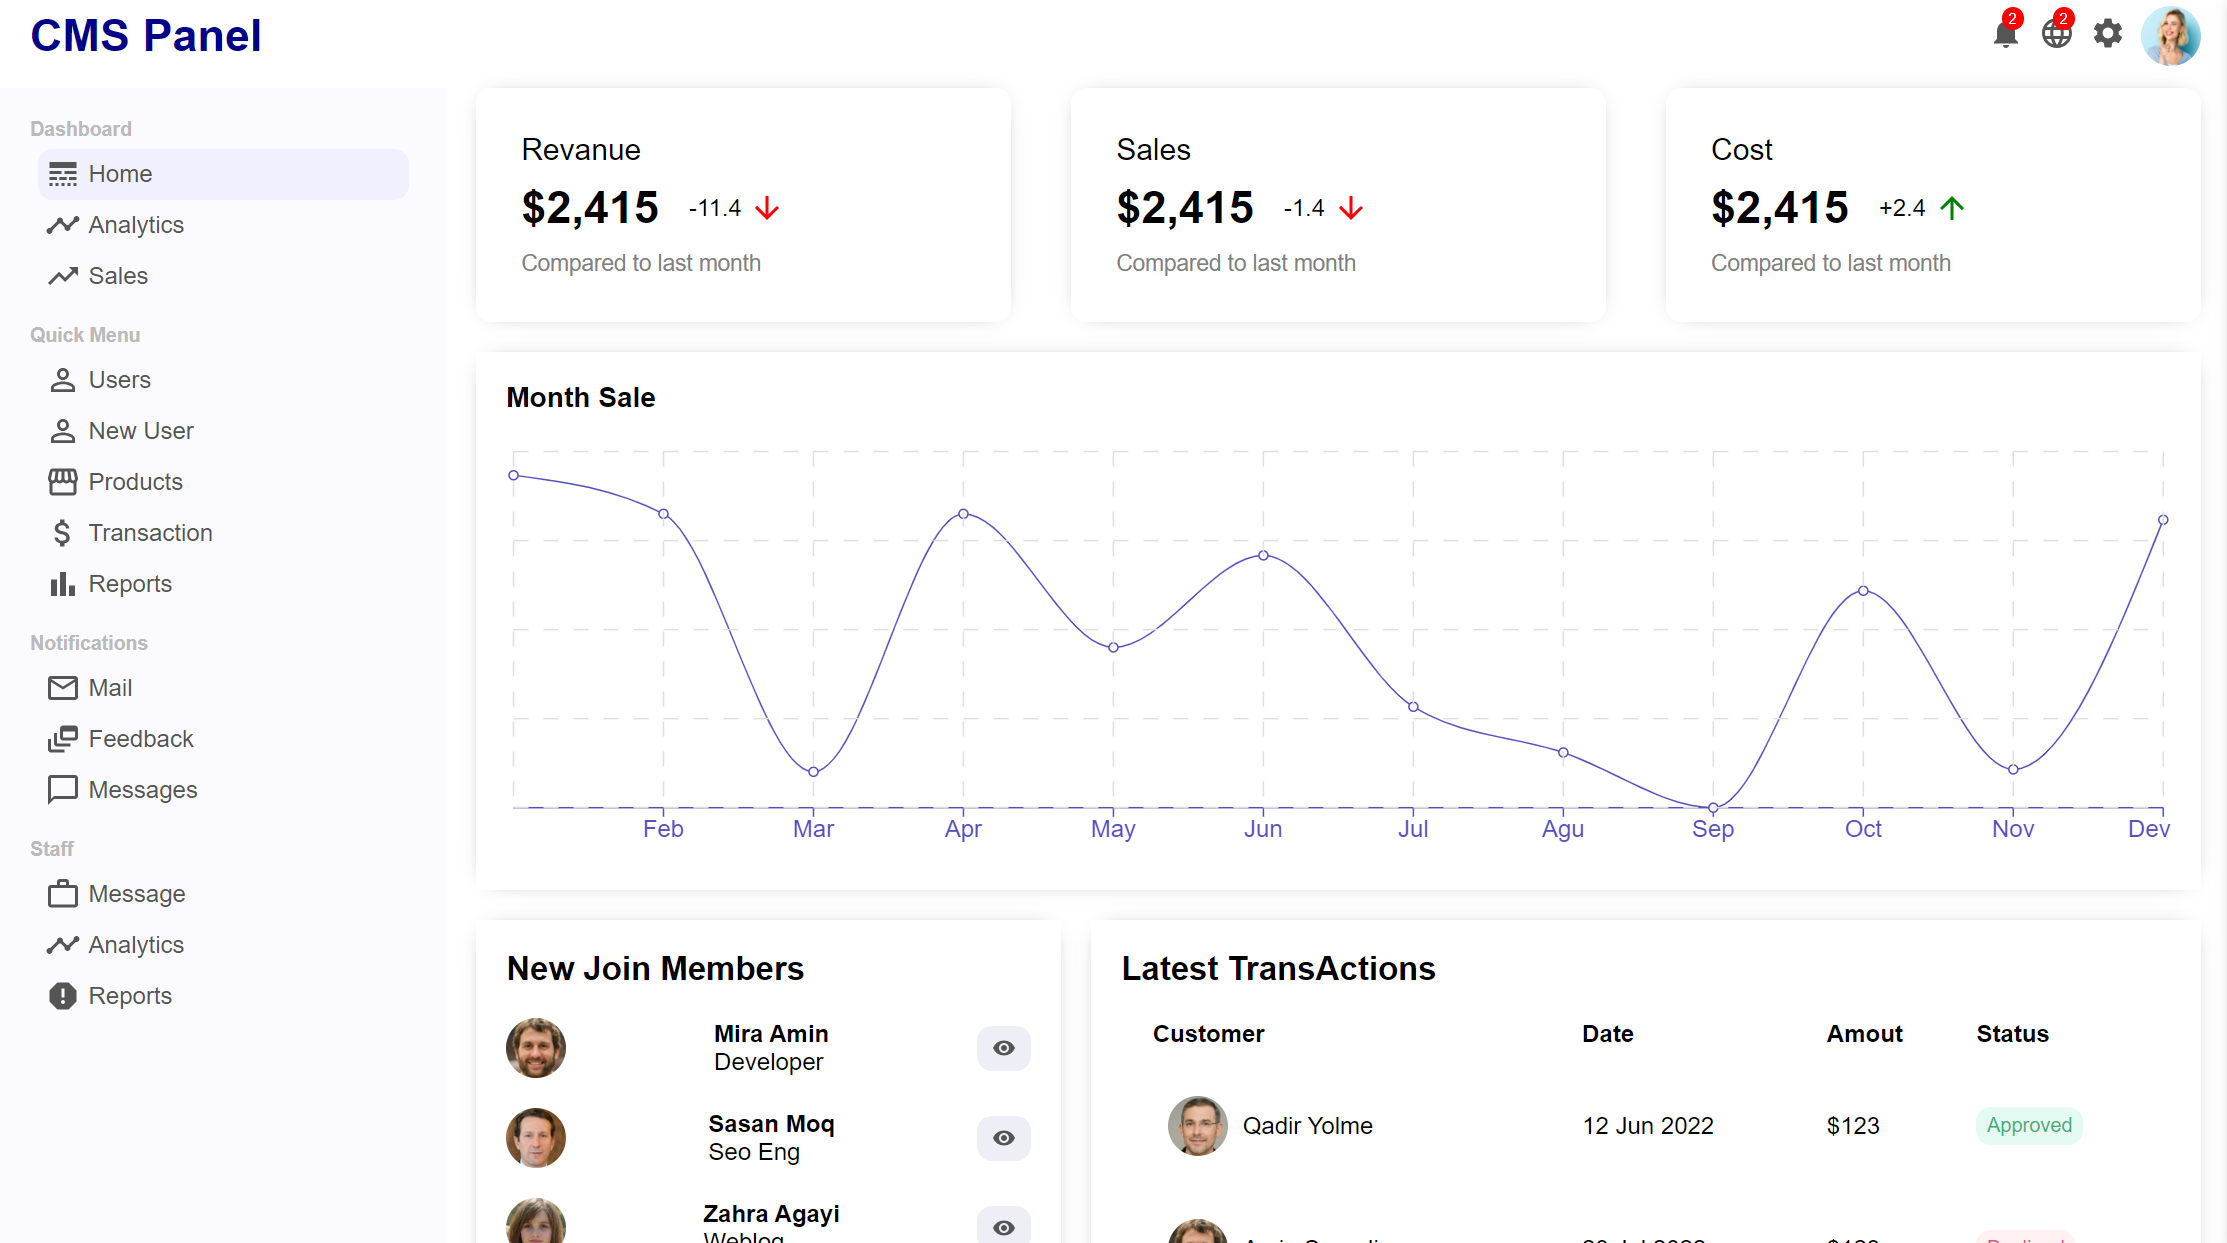Open the Products store icon

point(62,481)
